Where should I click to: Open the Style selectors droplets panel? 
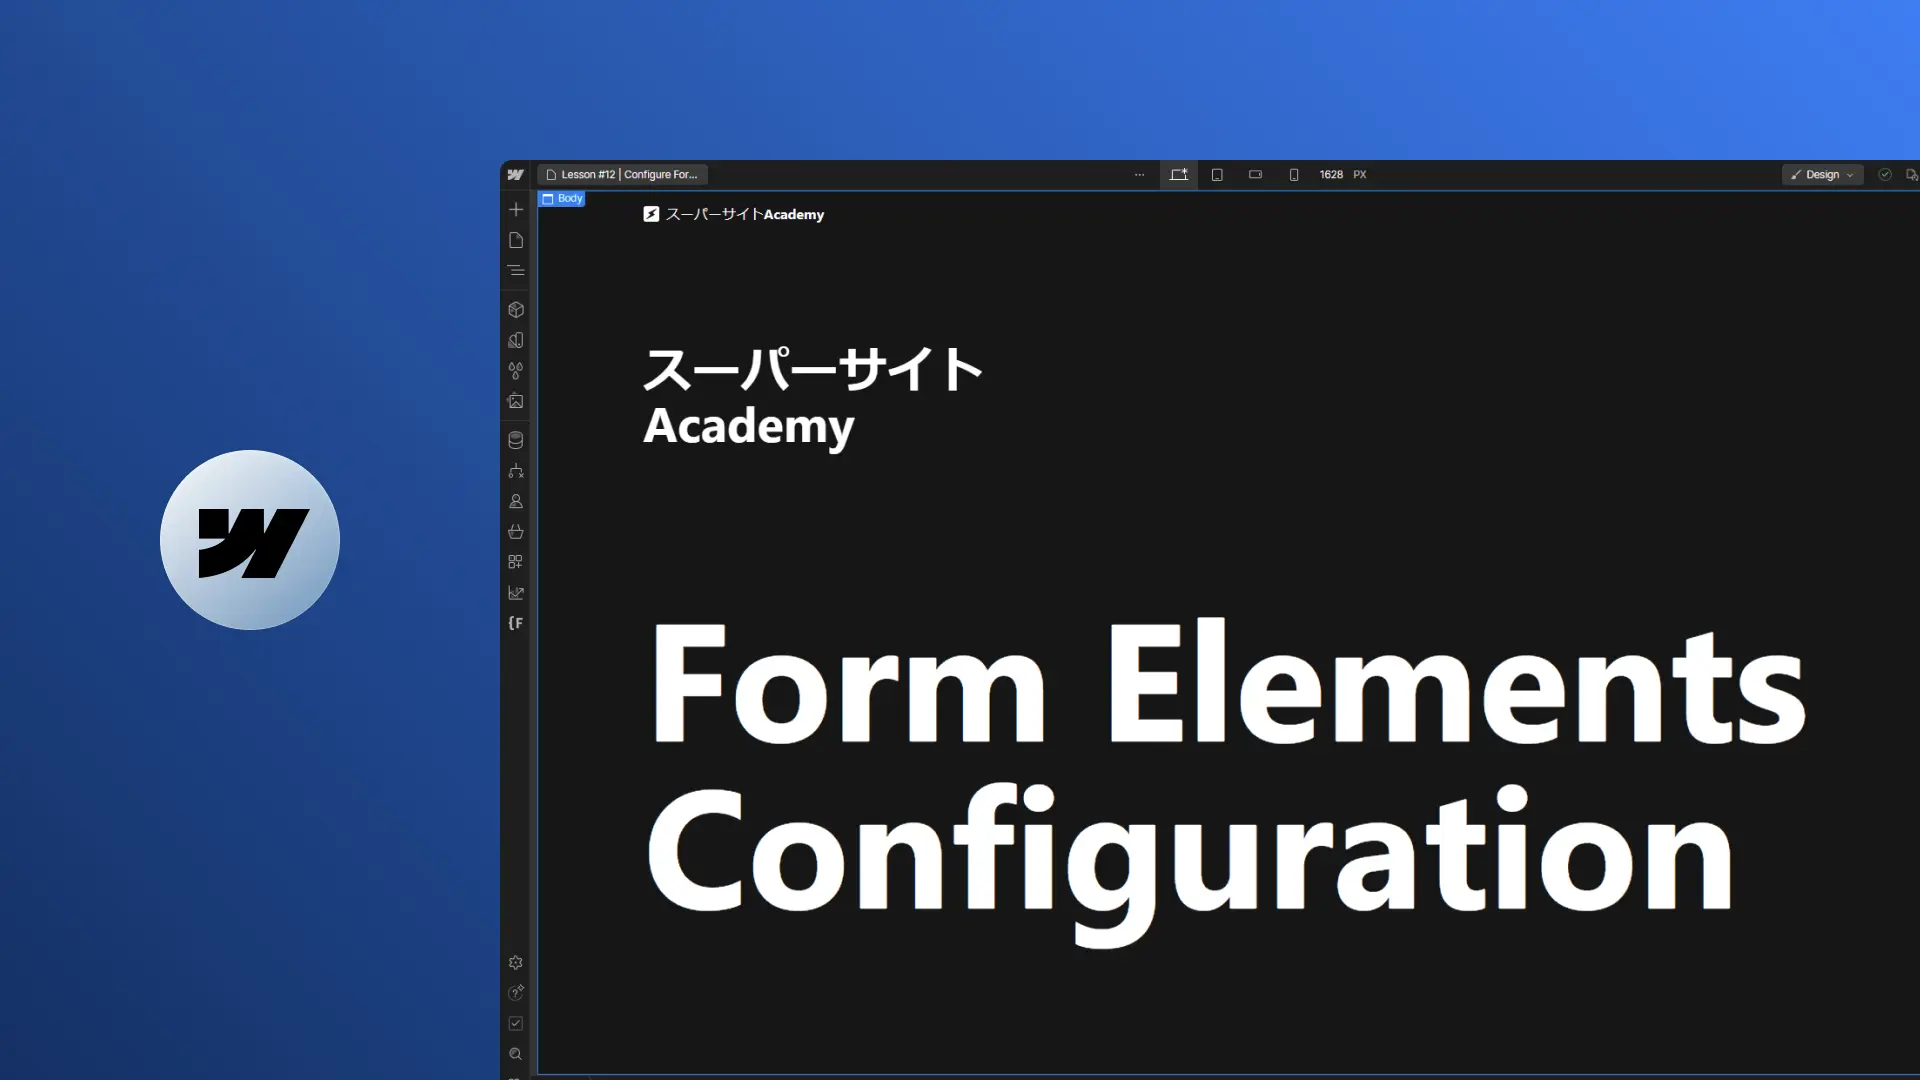tap(516, 371)
